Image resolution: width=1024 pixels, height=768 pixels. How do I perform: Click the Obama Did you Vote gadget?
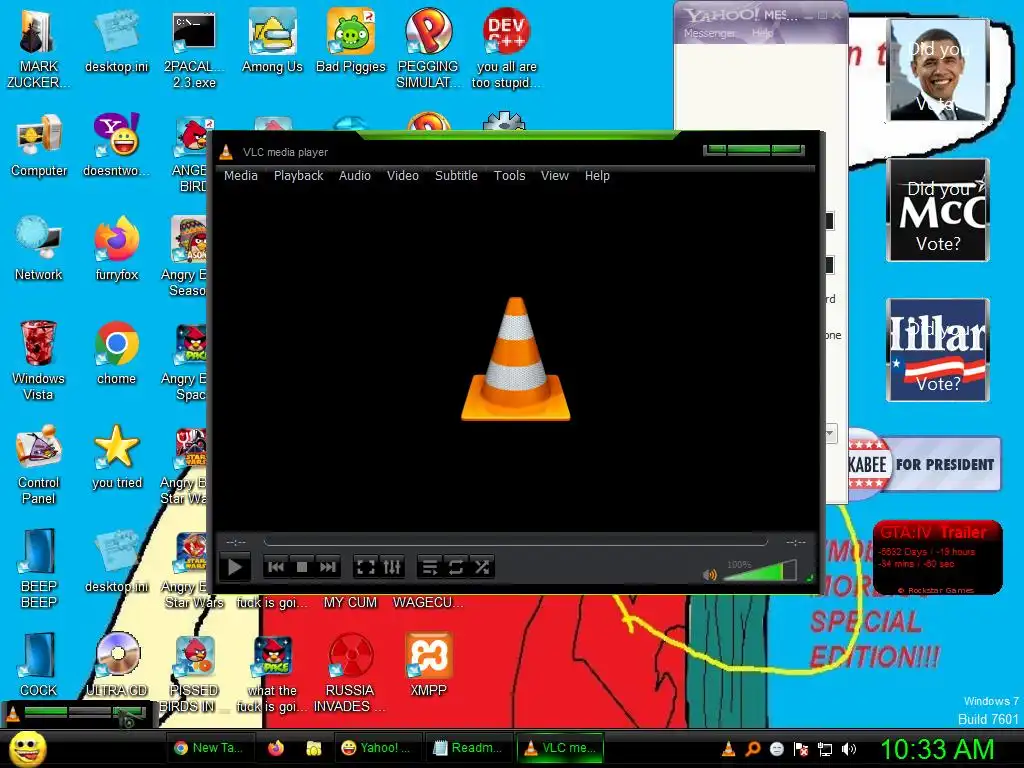(938, 69)
